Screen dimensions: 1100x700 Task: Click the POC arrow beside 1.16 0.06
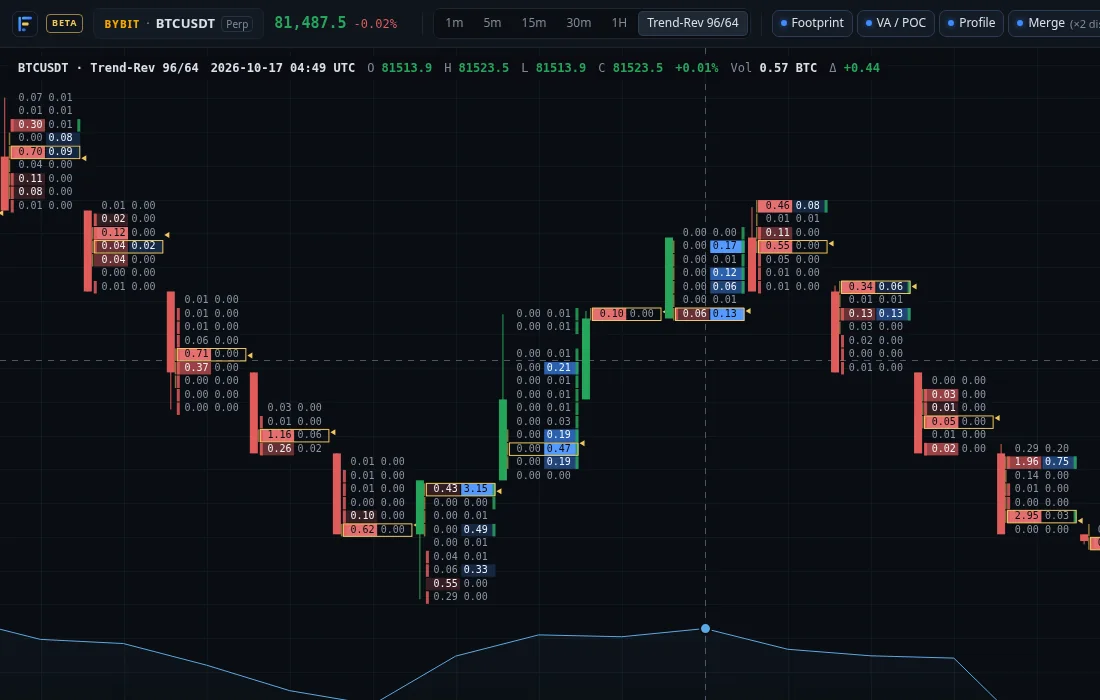[x=333, y=433]
